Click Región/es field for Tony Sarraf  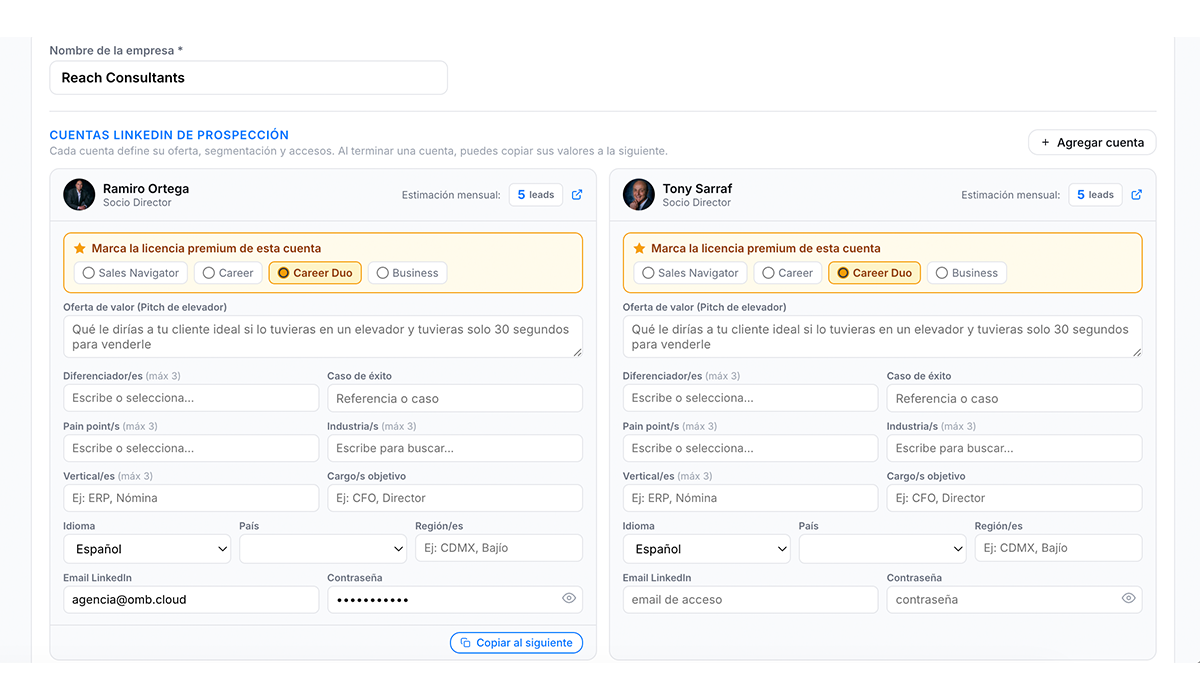(x=1058, y=548)
